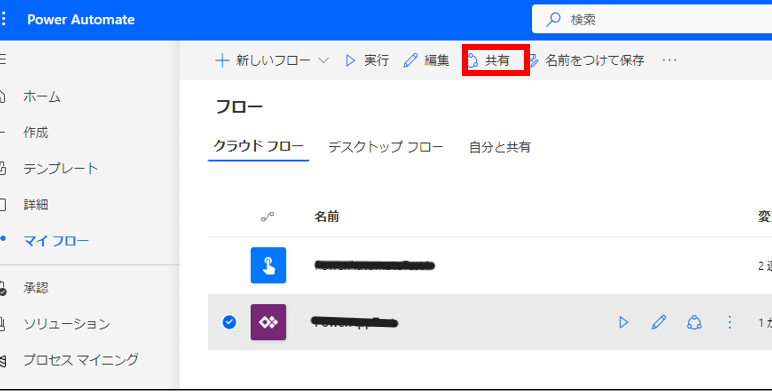
Task: Open more commands in selected flow row
Action: click(x=730, y=323)
